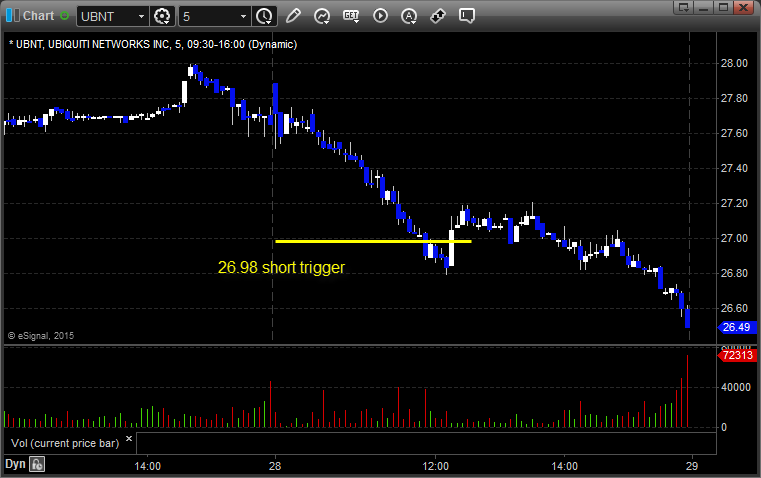This screenshot has height=478, width=761.
Task: Click the blue 26.49 last price marker
Action: 737,328
